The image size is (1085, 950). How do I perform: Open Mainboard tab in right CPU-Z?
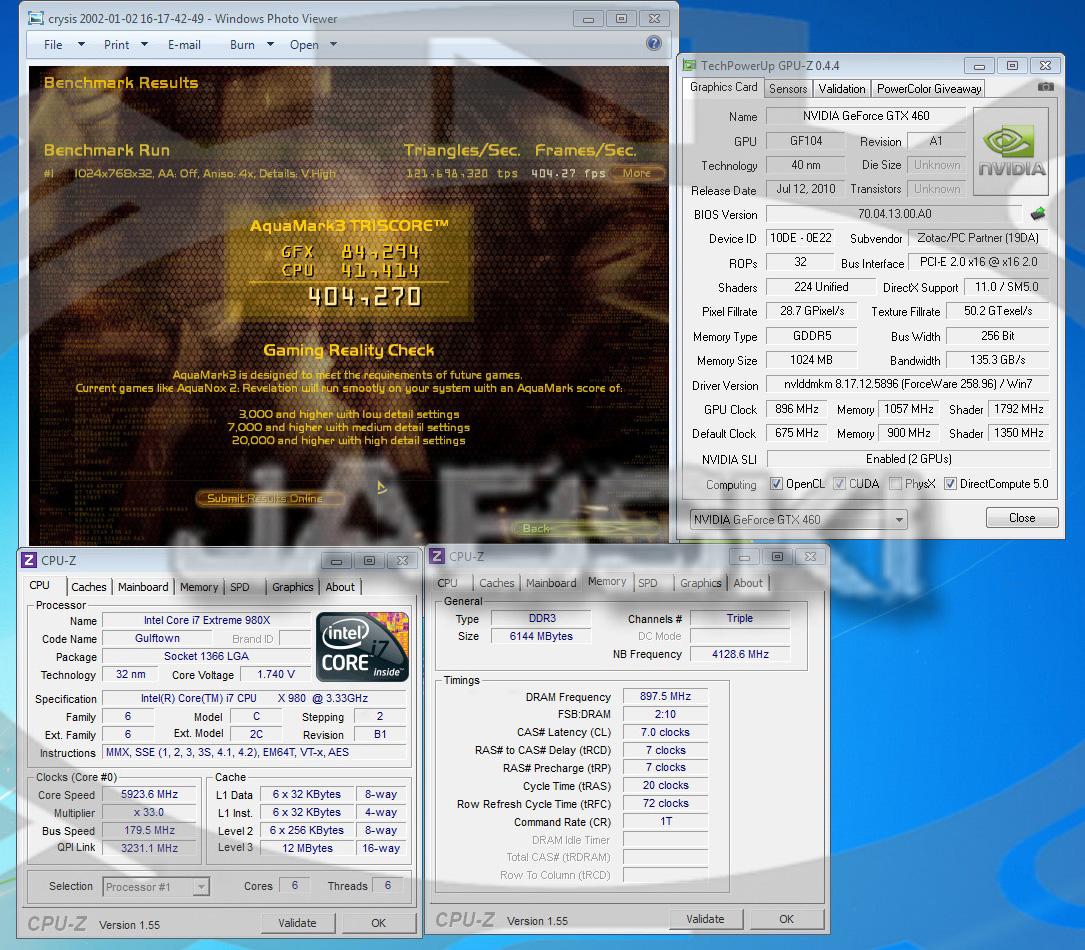click(551, 583)
